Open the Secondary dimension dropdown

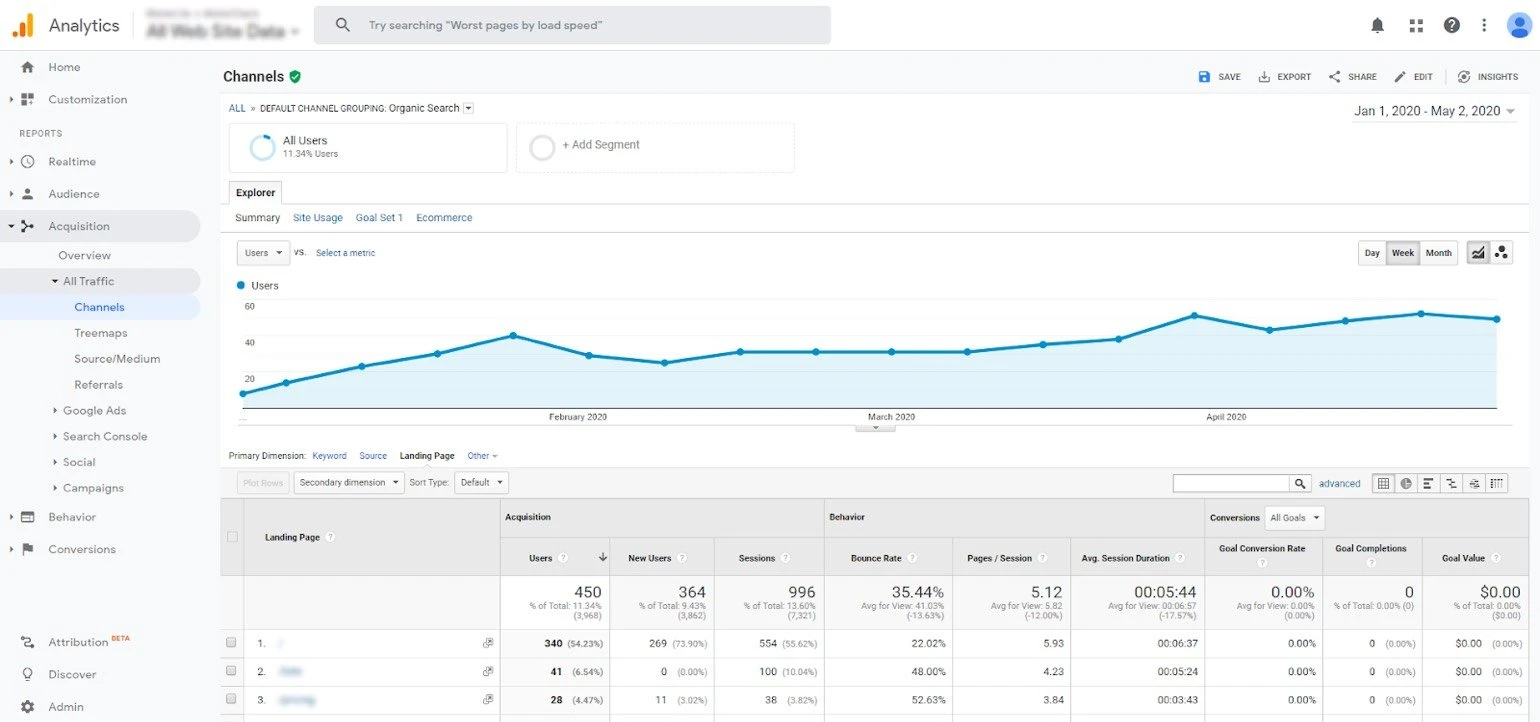click(349, 483)
